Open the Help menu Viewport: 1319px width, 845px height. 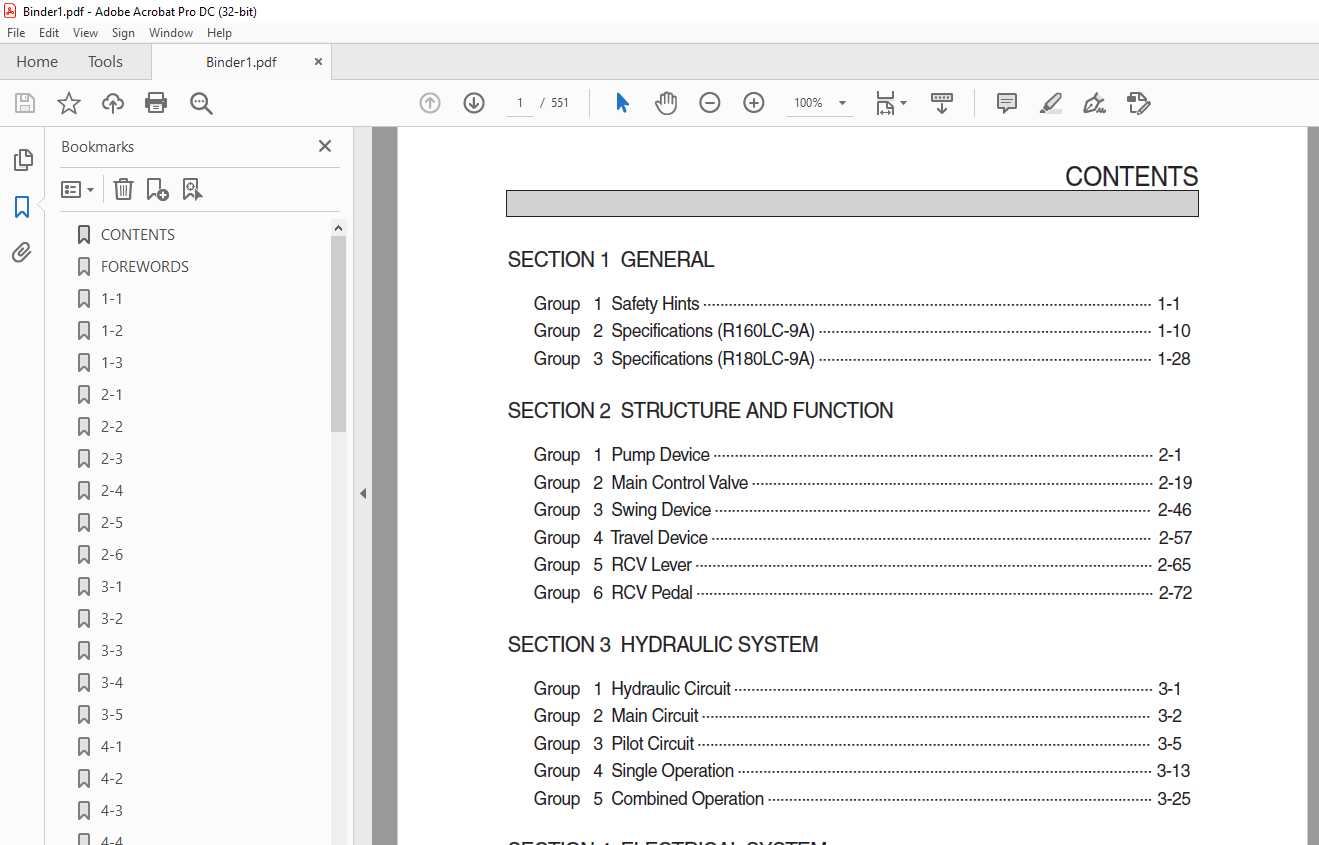click(219, 33)
